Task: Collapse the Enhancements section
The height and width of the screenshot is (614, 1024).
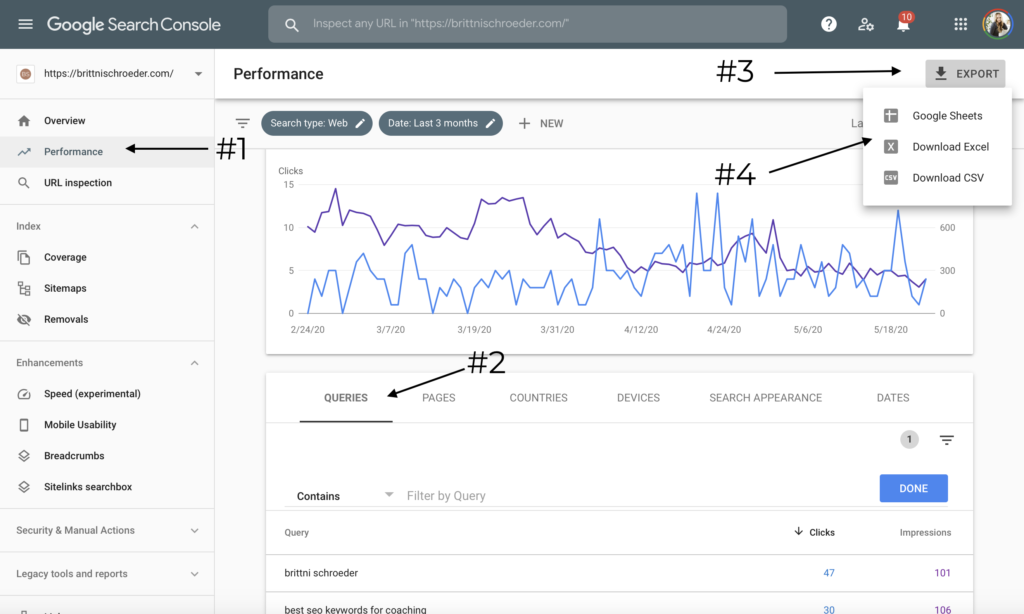Action: (195, 363)
